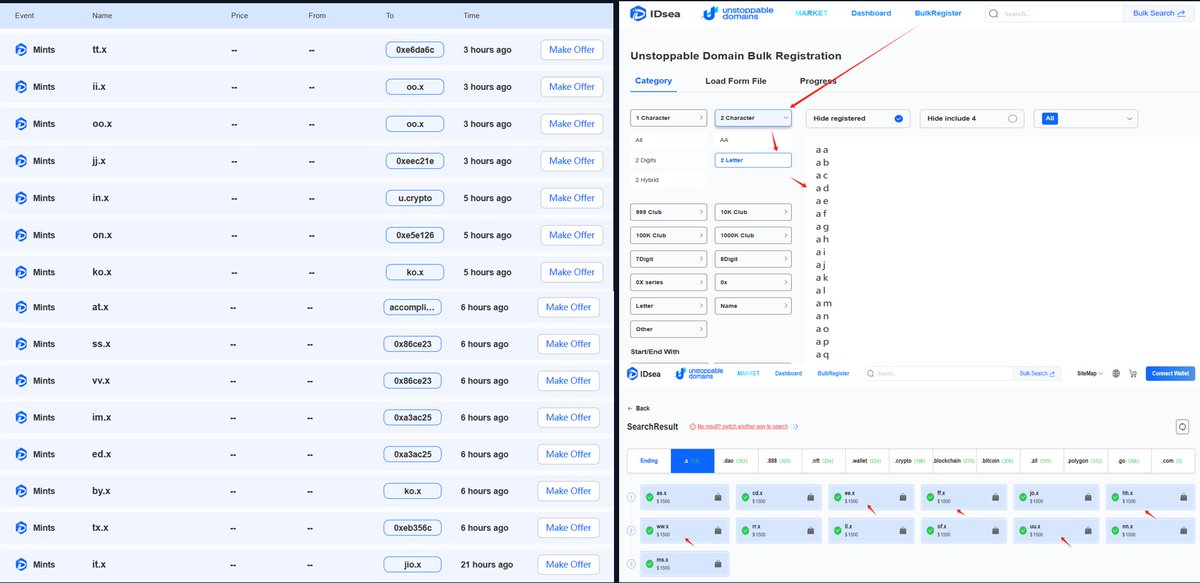This screenshot has width=1200, height=583.
Task: Select the 2 Digits option
Action: (669, 160)
